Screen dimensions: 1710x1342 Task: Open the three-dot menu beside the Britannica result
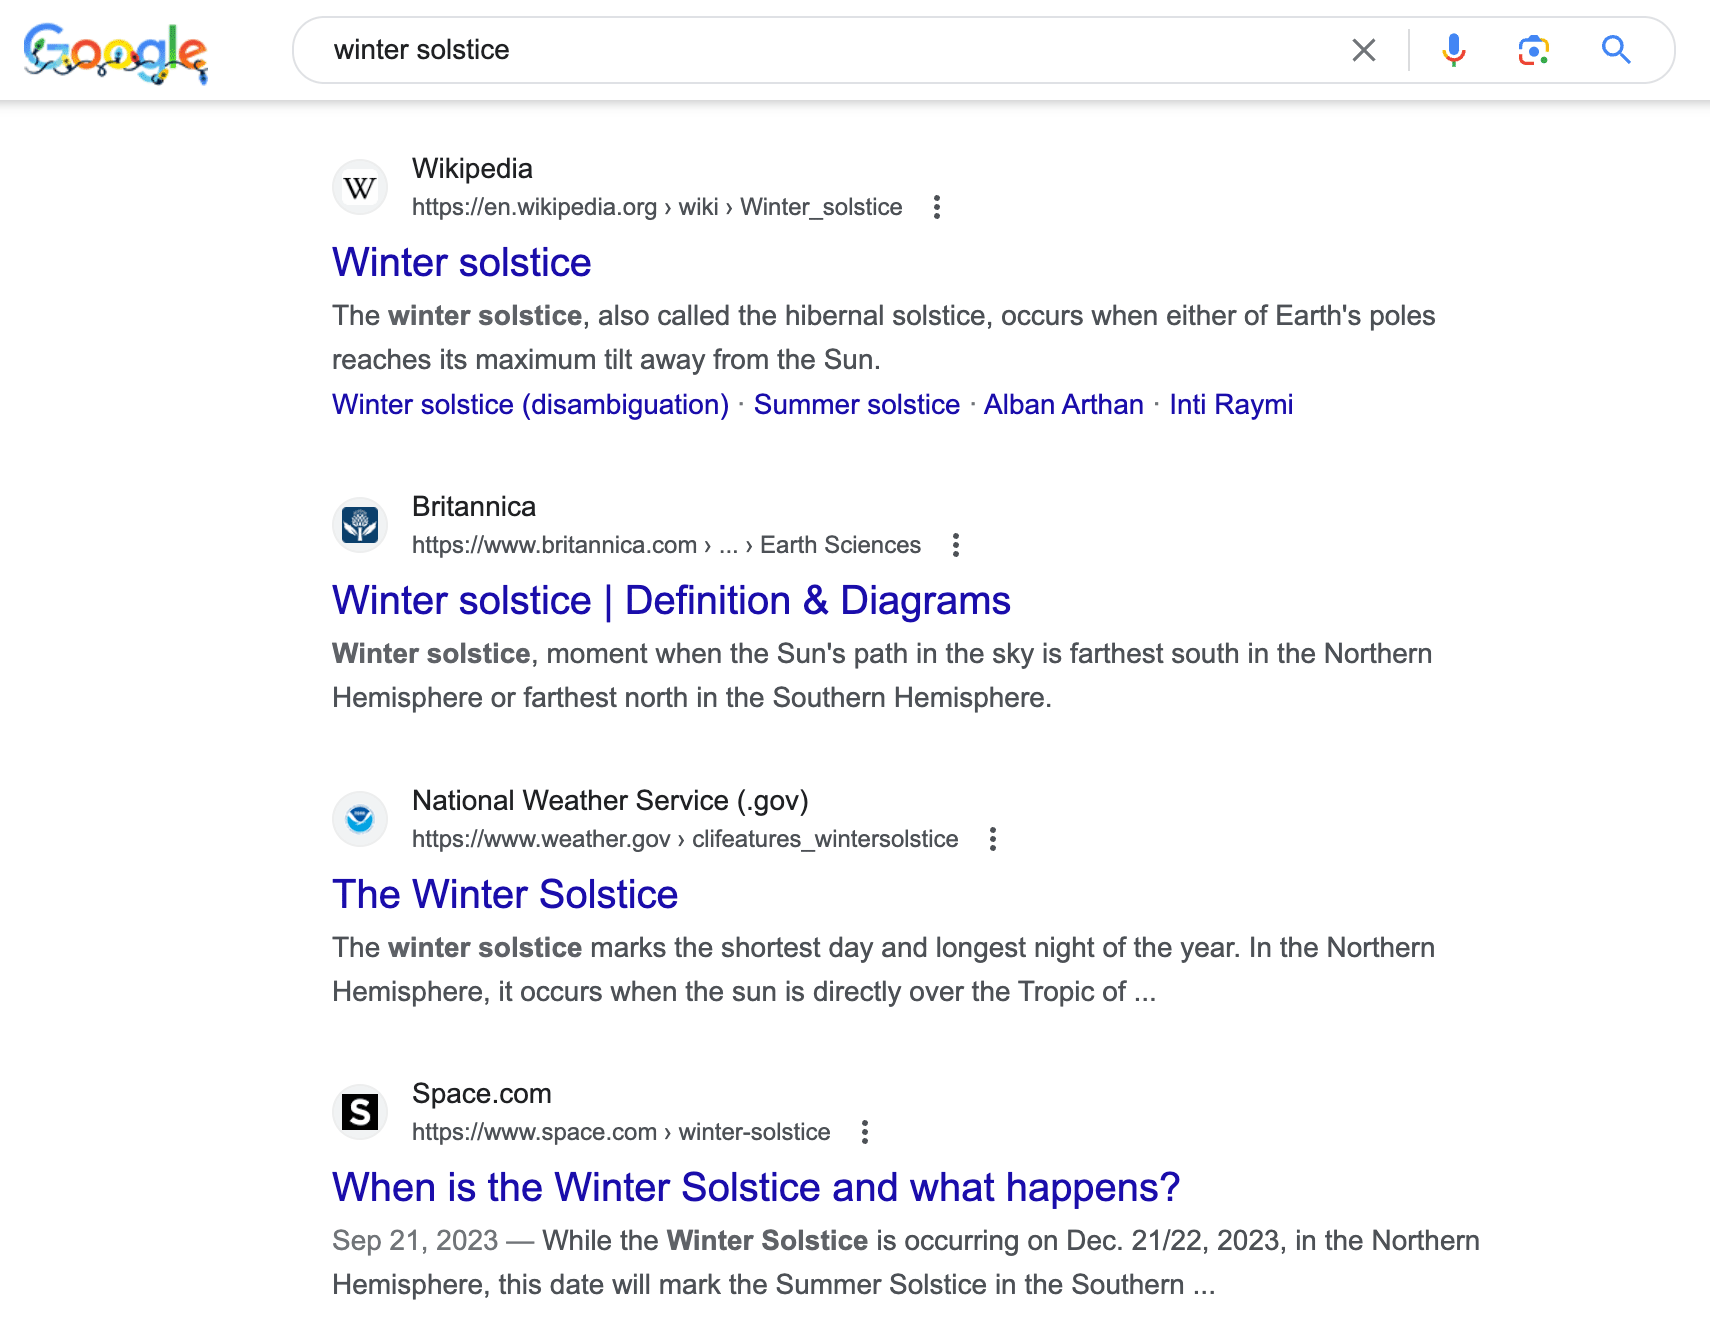(x=955, y=545)
